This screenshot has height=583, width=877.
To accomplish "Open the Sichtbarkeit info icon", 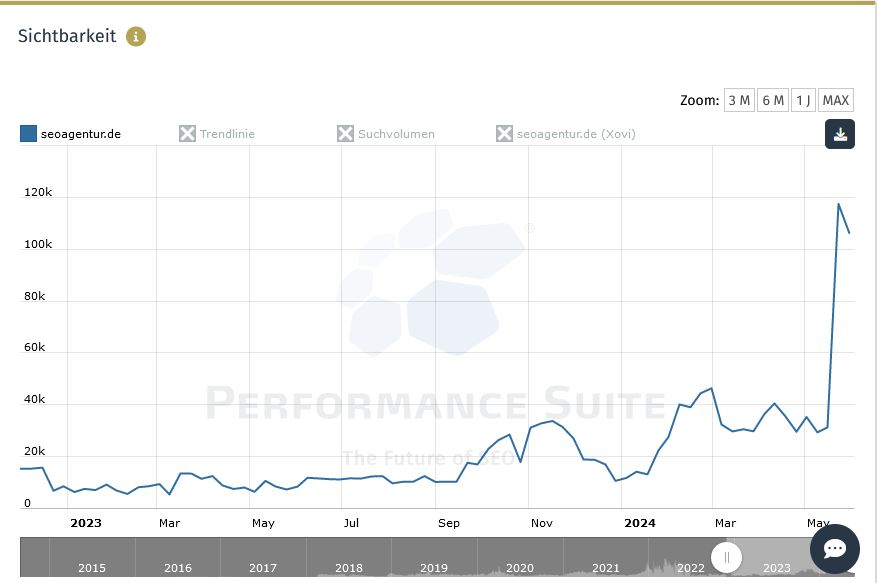I will 136,36.
